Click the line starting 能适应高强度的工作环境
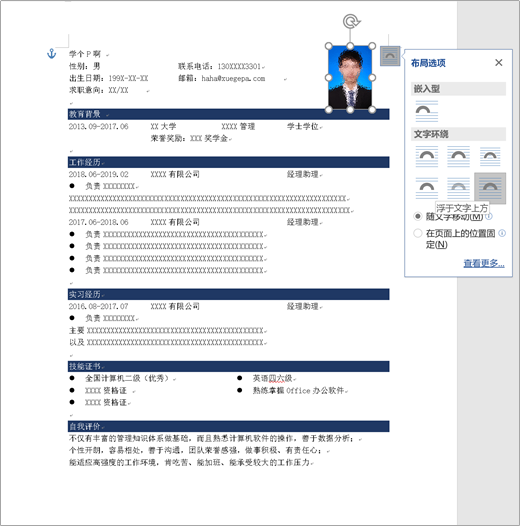Viewport: 520px width, 526px height. [190, 463]
